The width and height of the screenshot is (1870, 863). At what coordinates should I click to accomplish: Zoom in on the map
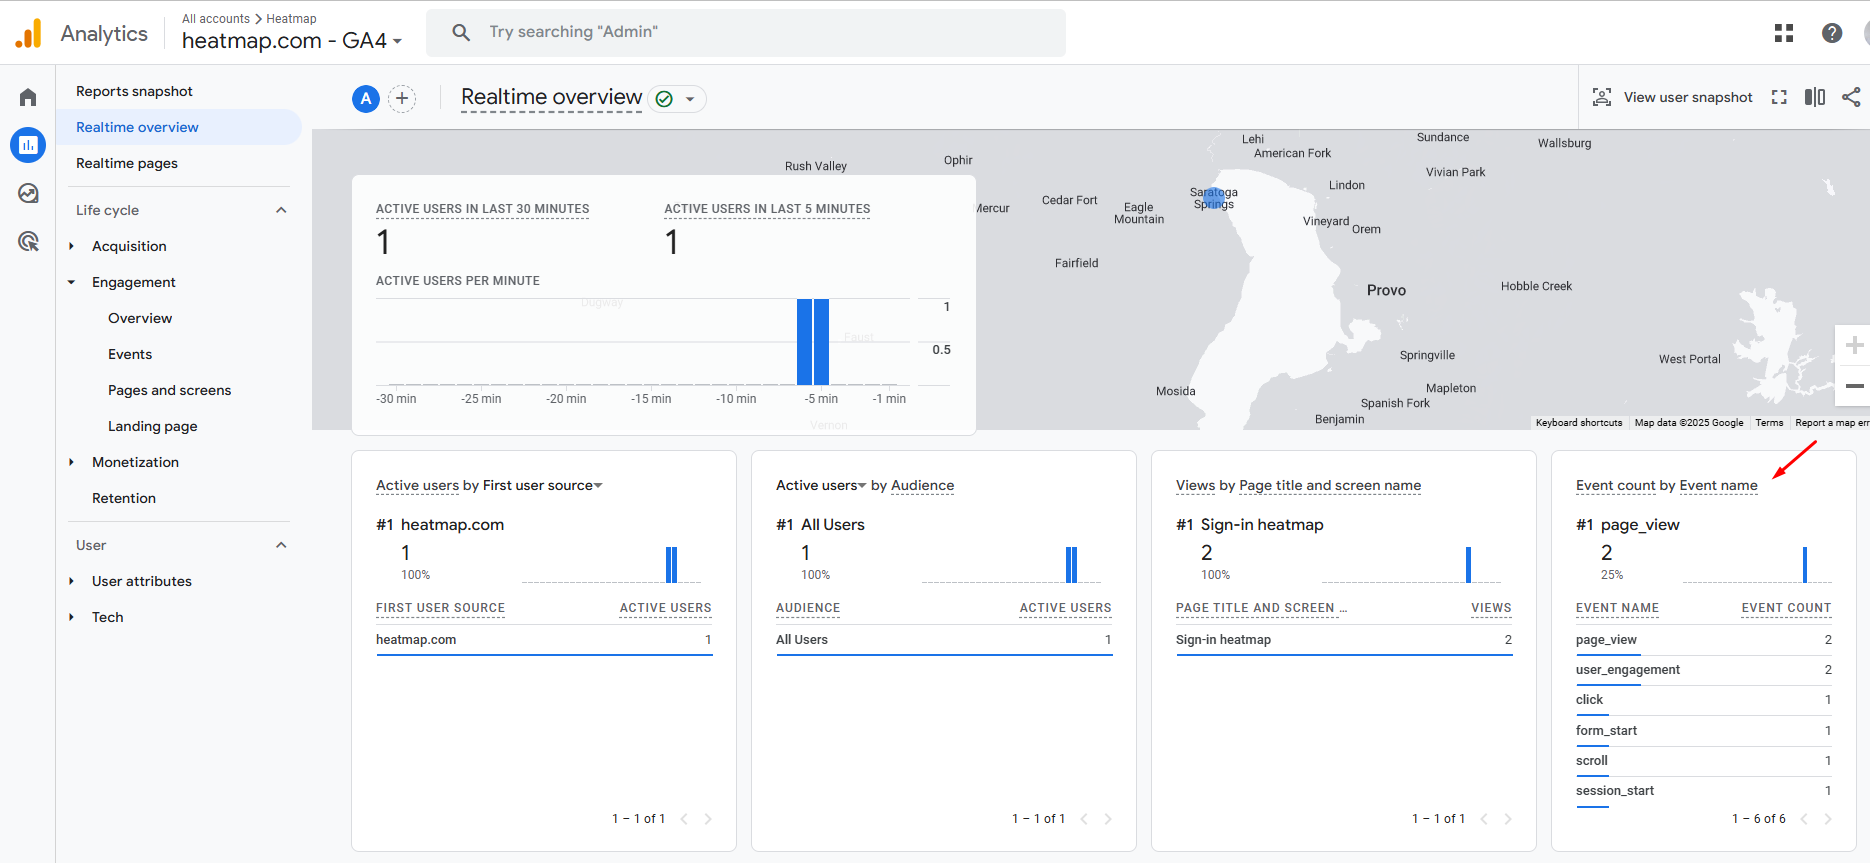coord(1854,345)
